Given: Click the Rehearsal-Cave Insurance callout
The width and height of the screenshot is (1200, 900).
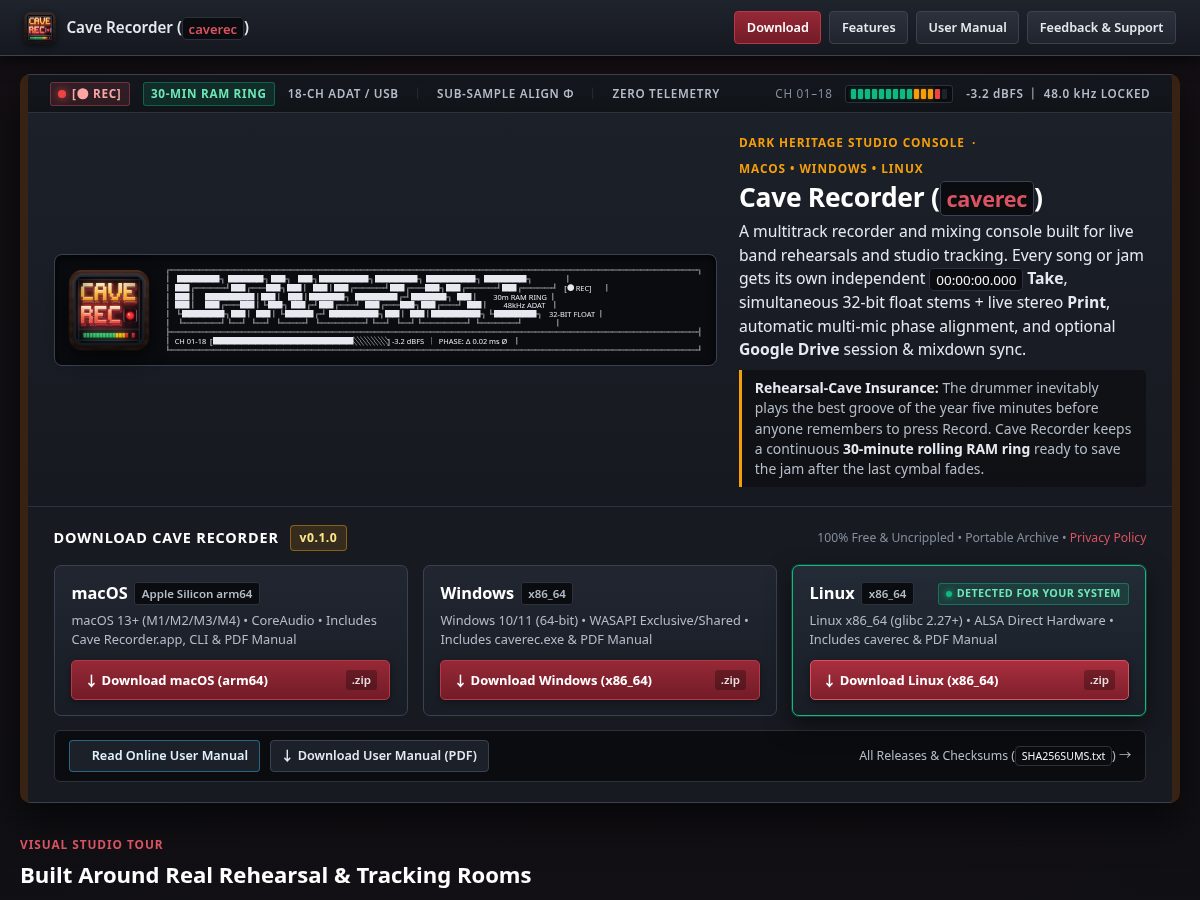Looking at the screenshot, I should [x=942, y=428].
